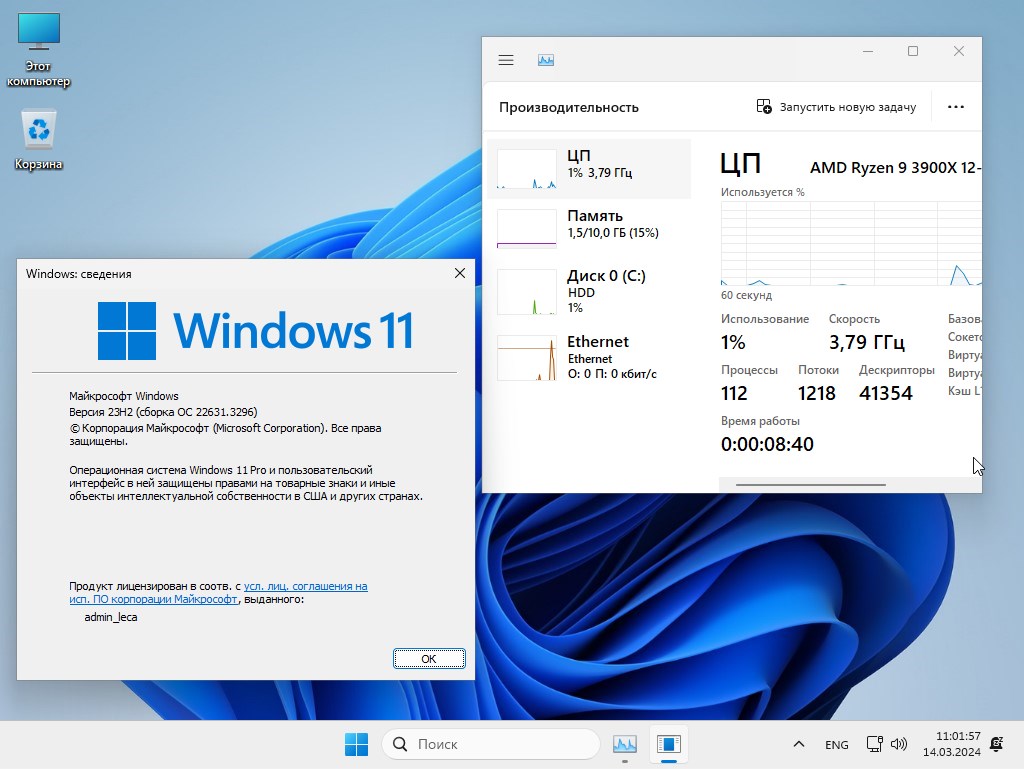Open the notifications bell icon
Image resolution: width=1024 pixels, height=769 pixels.
click(x=997, y=744)
